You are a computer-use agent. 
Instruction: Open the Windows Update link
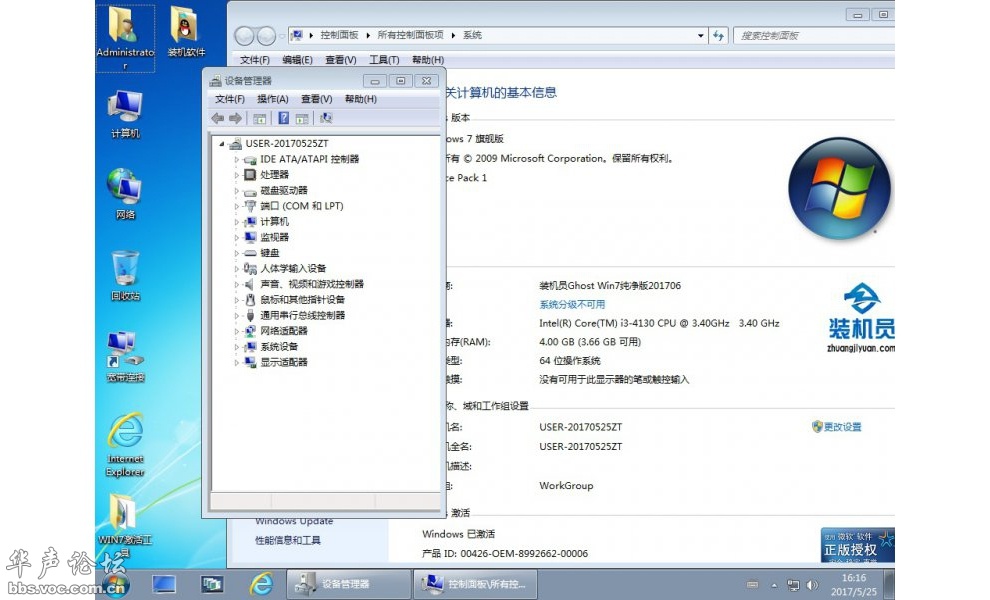pyautogui.click(x=294, y=522)
